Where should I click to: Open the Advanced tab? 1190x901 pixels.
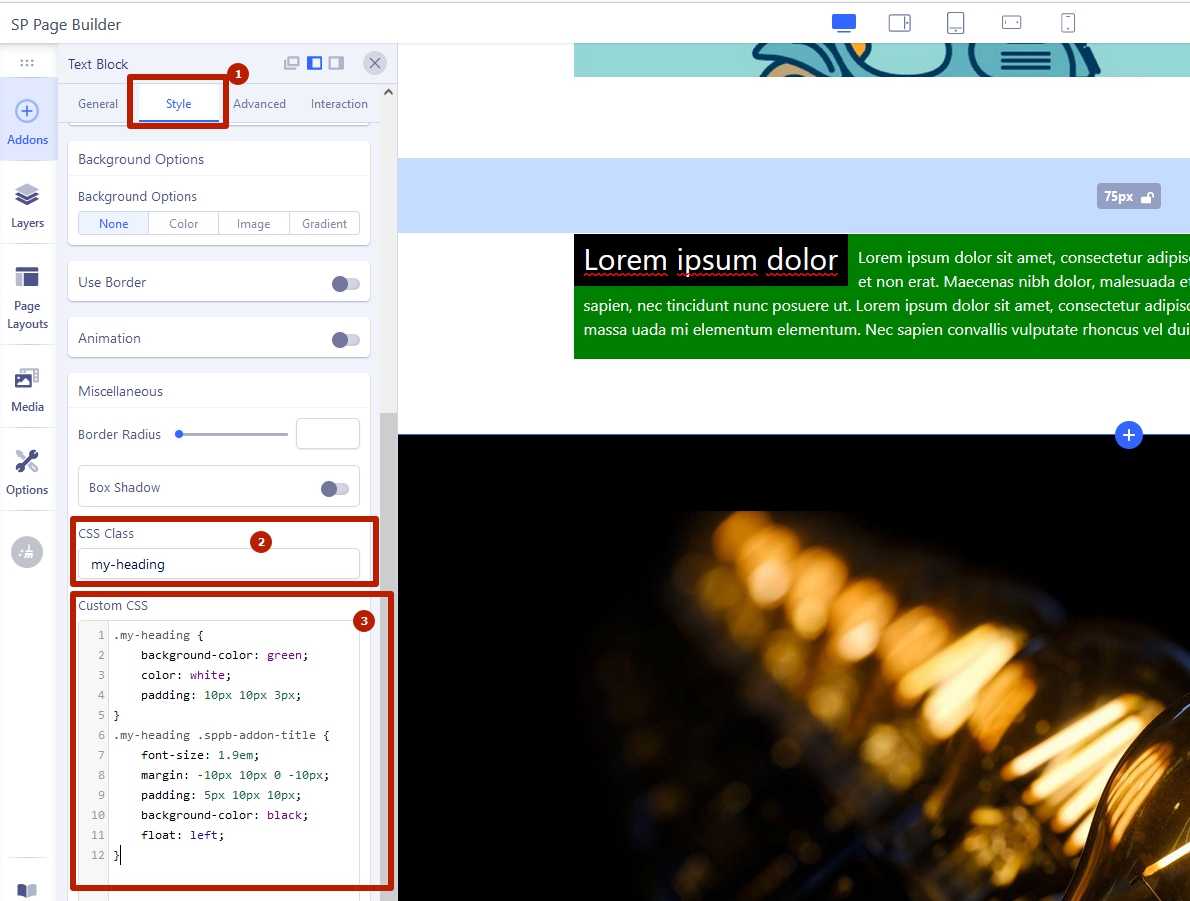point(259,104)
